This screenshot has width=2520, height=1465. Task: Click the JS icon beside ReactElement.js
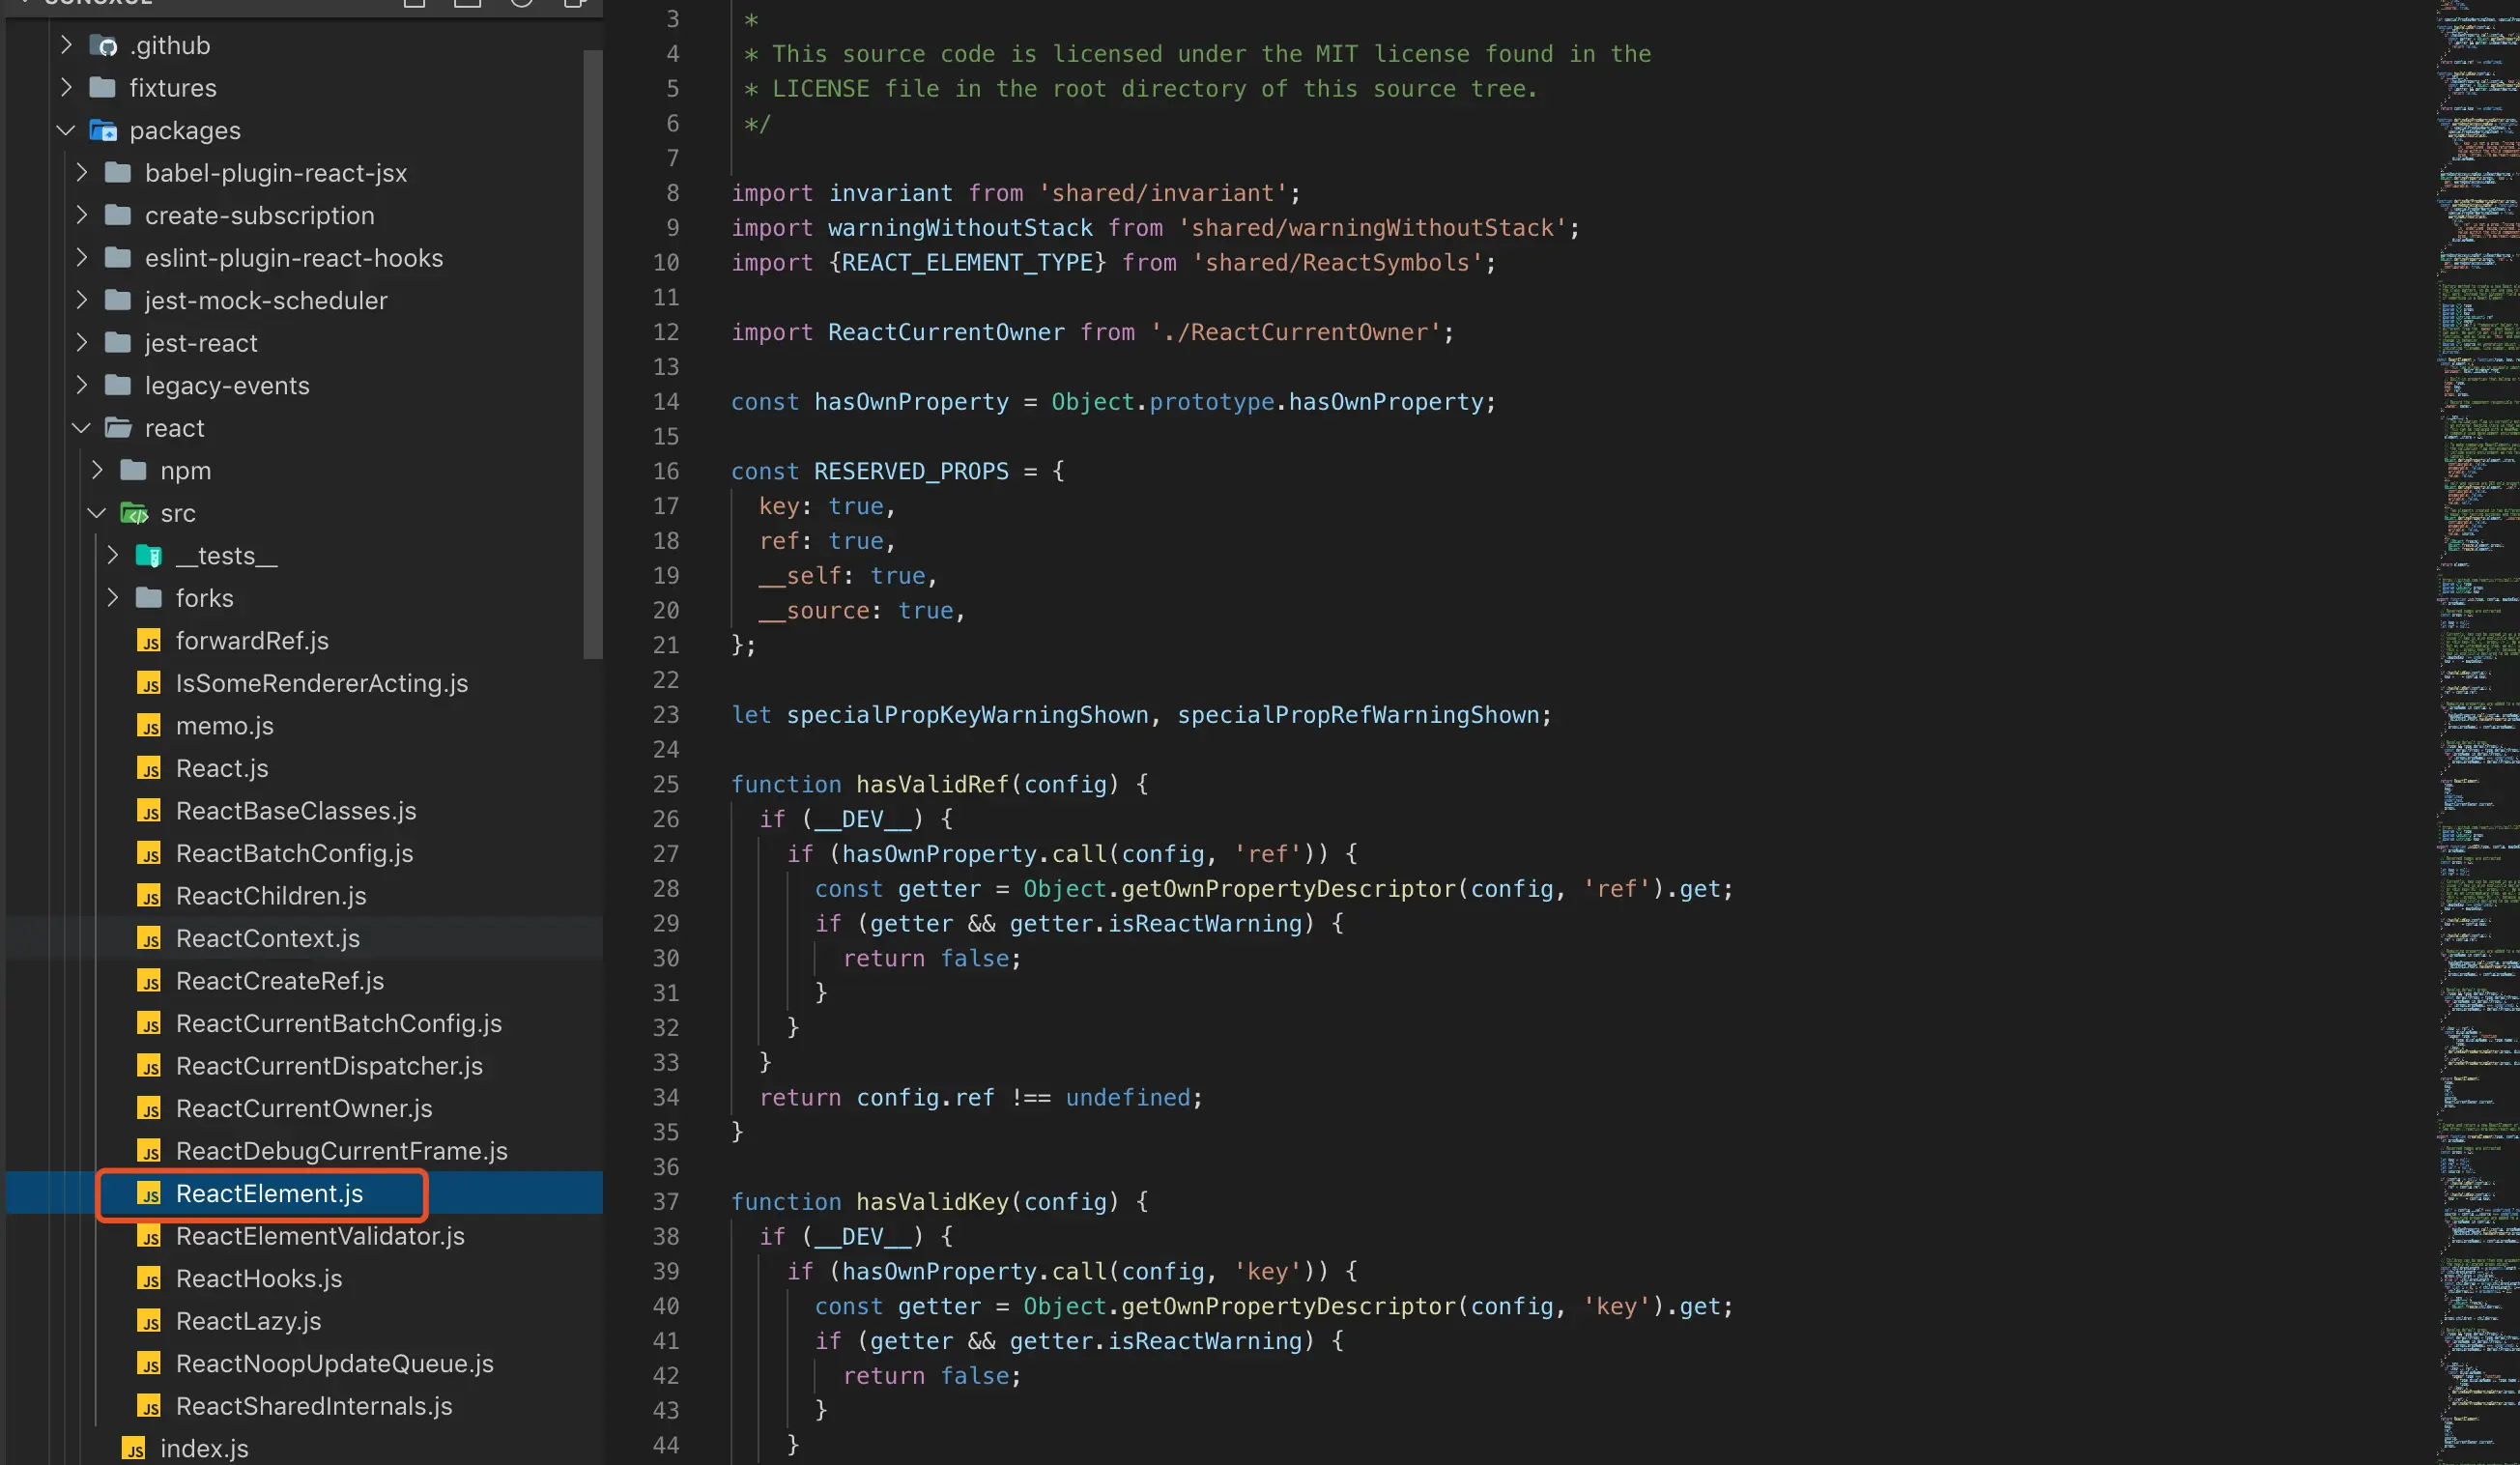tap(149, 1194)
